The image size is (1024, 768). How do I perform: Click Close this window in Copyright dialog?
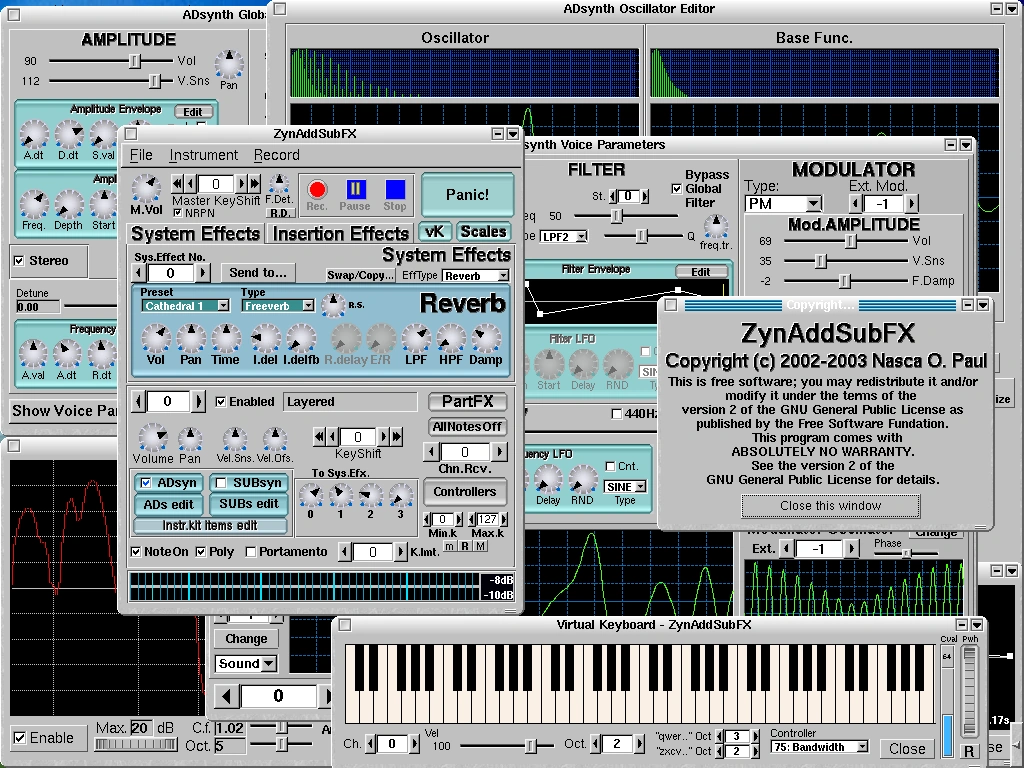click(x=830, y=506)
